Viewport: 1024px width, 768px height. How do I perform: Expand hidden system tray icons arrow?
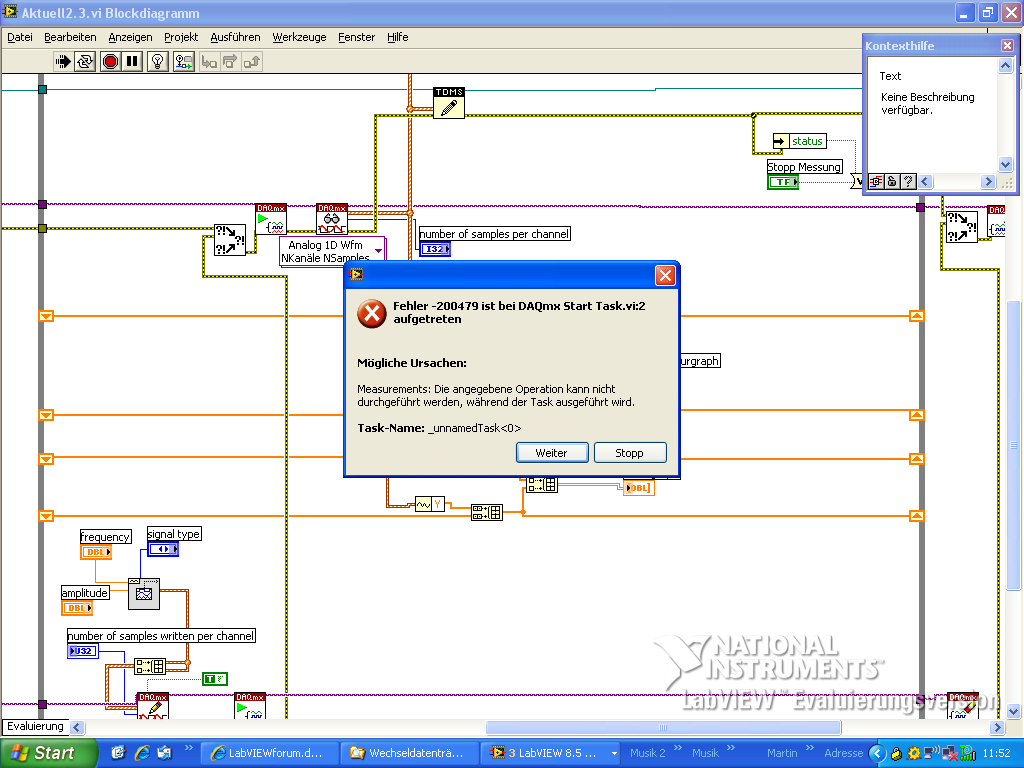[x=878, y=754]
